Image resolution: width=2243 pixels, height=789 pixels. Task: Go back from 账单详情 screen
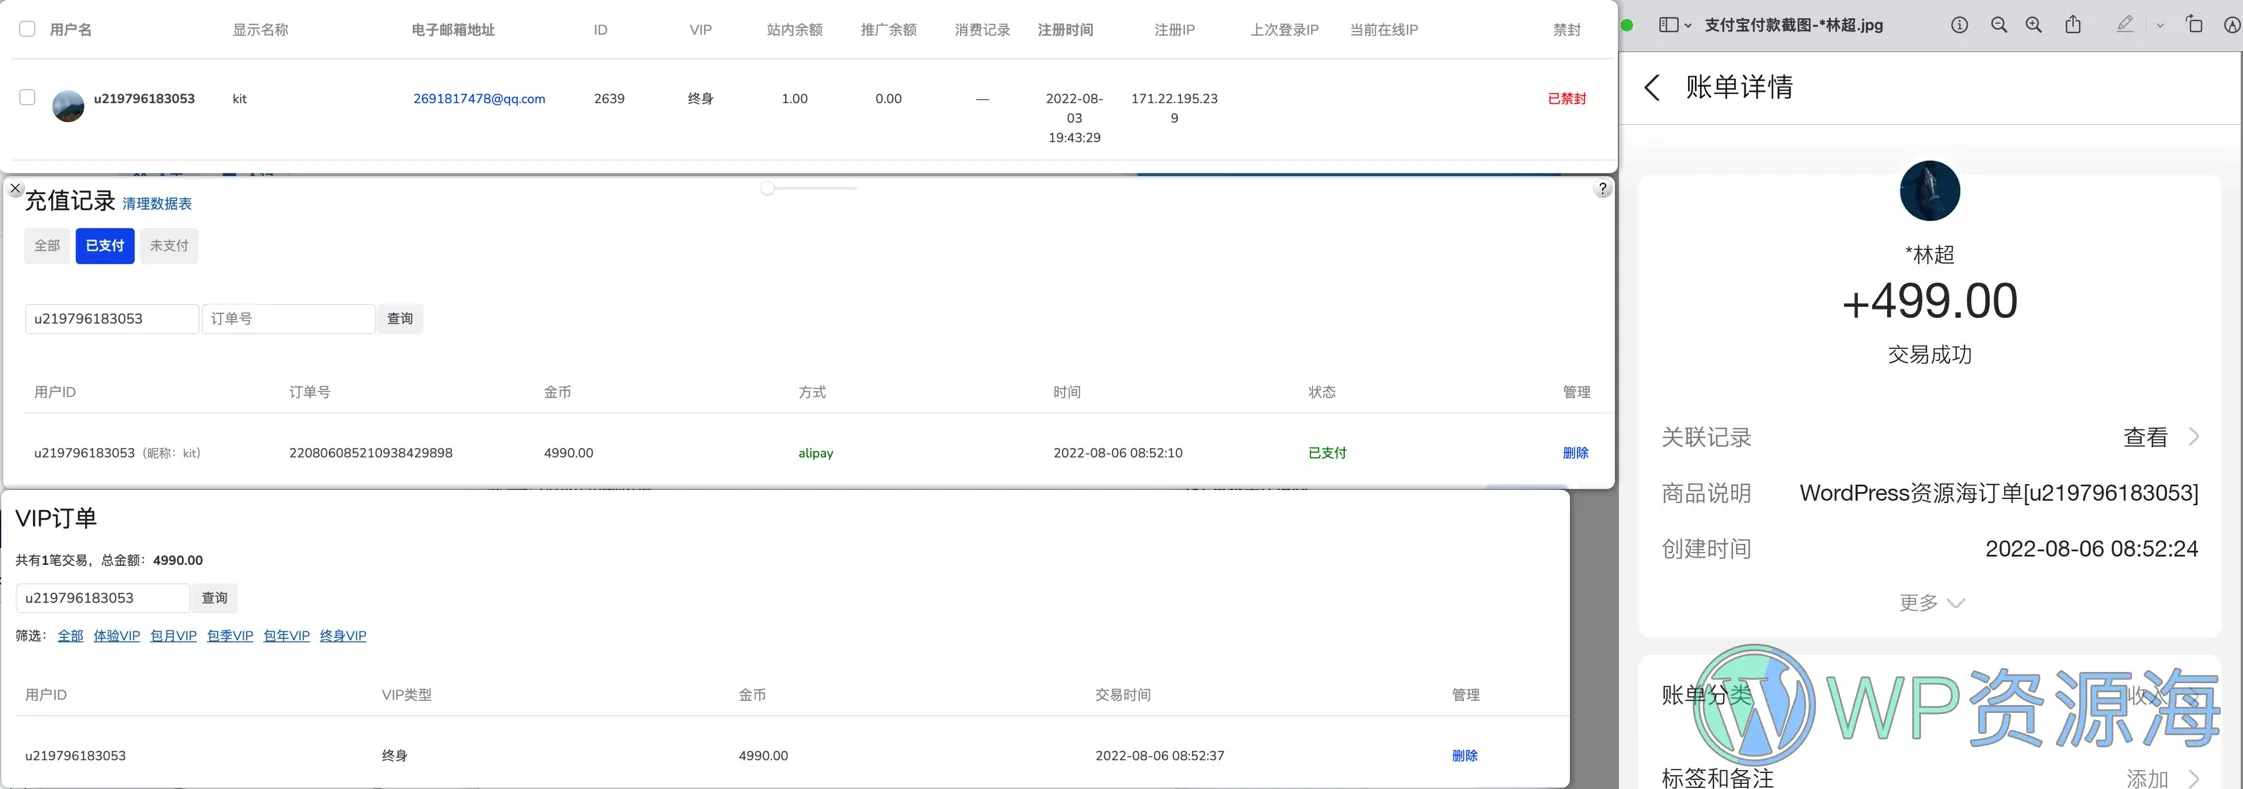[1652, 87]
